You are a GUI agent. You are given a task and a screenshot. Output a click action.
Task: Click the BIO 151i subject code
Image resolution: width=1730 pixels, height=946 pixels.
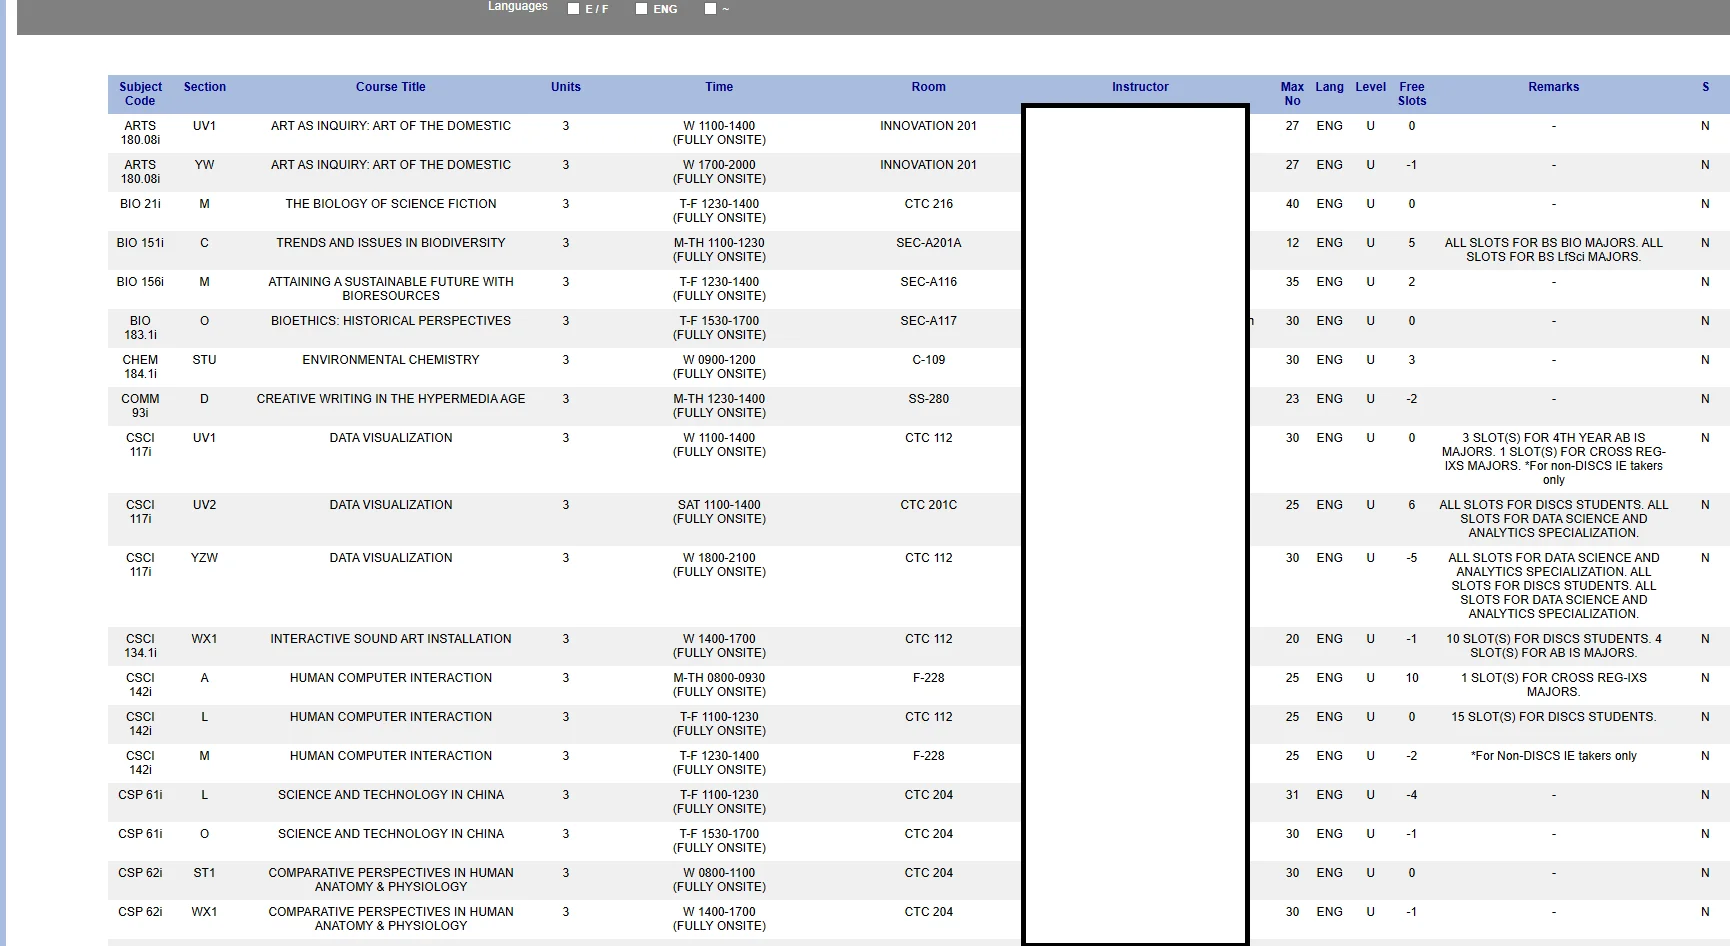click(140, 243)
